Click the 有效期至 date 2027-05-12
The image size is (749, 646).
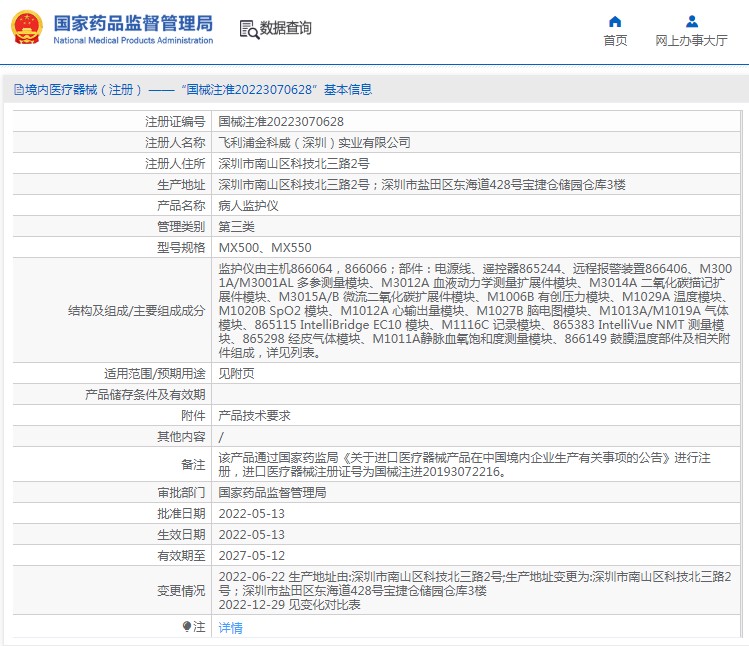251,555
